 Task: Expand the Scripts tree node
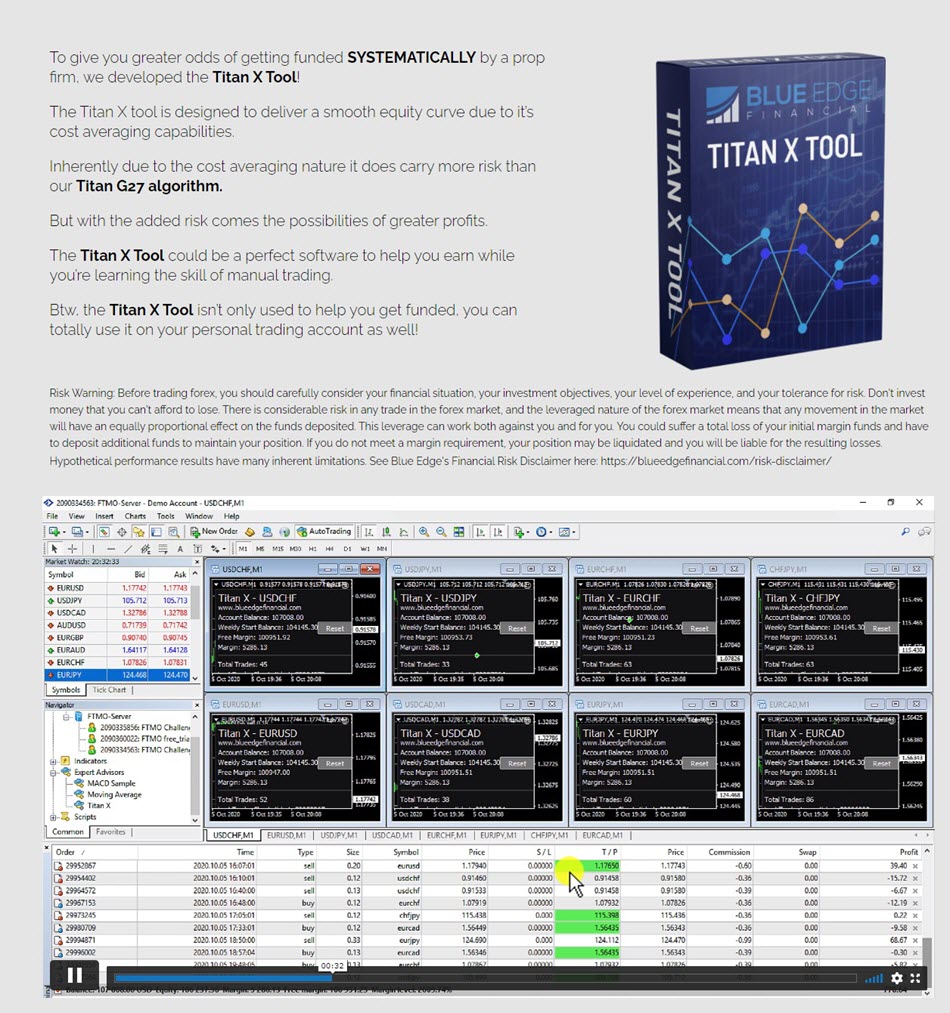click(53, 817)
